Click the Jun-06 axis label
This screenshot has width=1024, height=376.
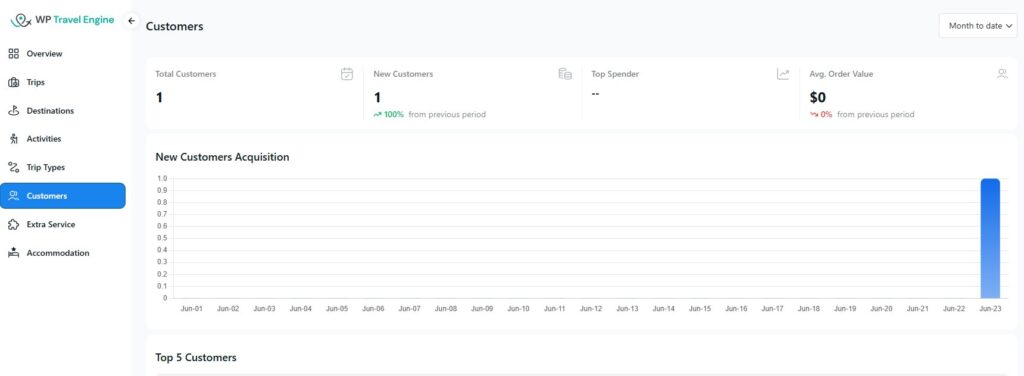pos(373,309)
